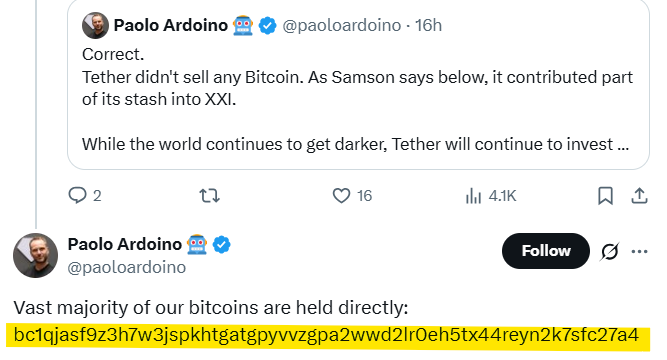Click the @paoloardoino handle in quoted tweet
Viewport: 667px width, 360px height.
coord(342,26)
